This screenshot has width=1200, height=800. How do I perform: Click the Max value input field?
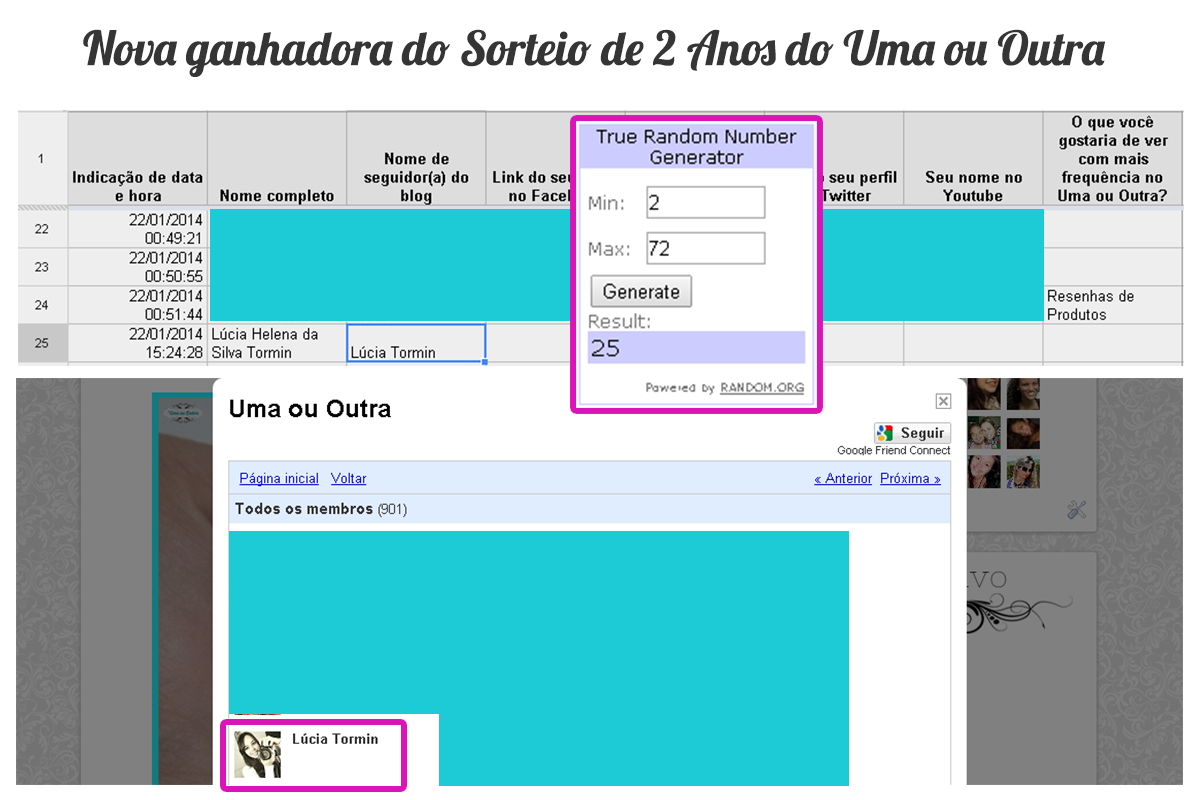pyautogui.click(x=705, y=248)
